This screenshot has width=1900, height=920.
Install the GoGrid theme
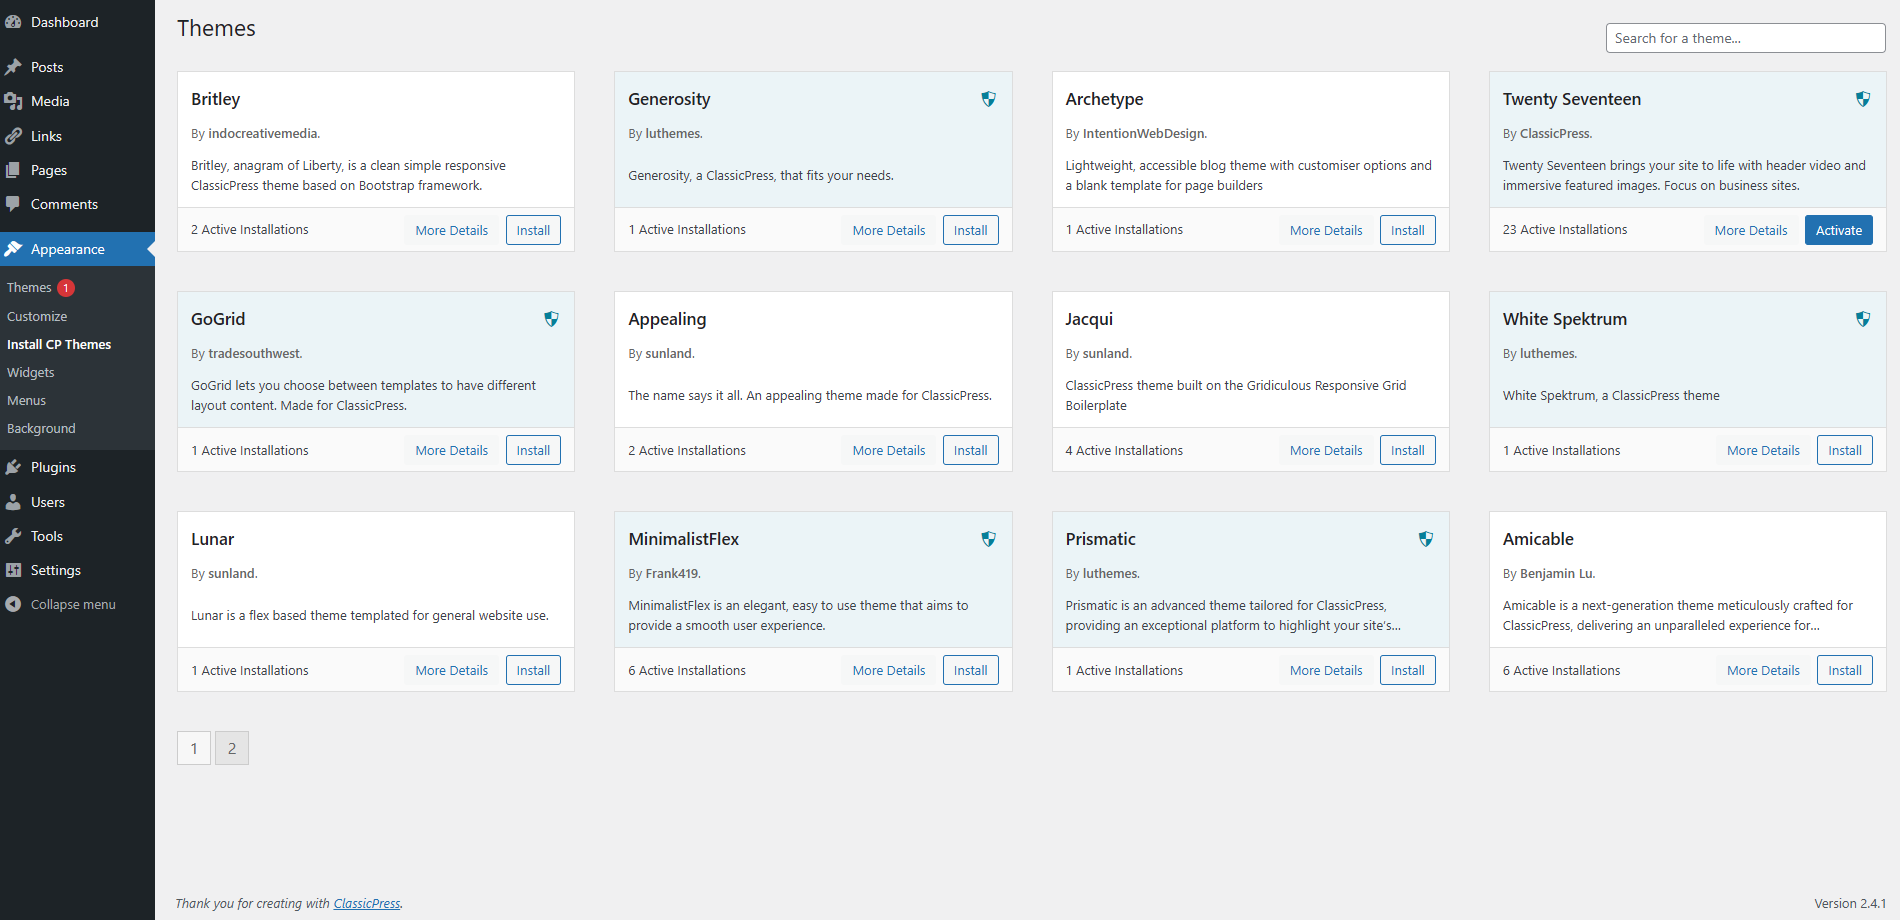(533, 450)
